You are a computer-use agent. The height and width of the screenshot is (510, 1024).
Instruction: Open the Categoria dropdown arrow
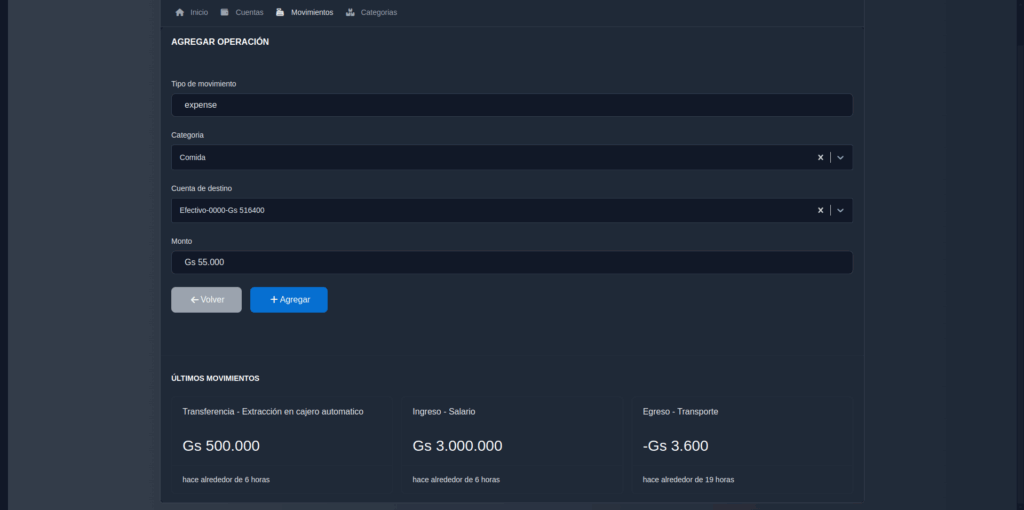(840, 157)
